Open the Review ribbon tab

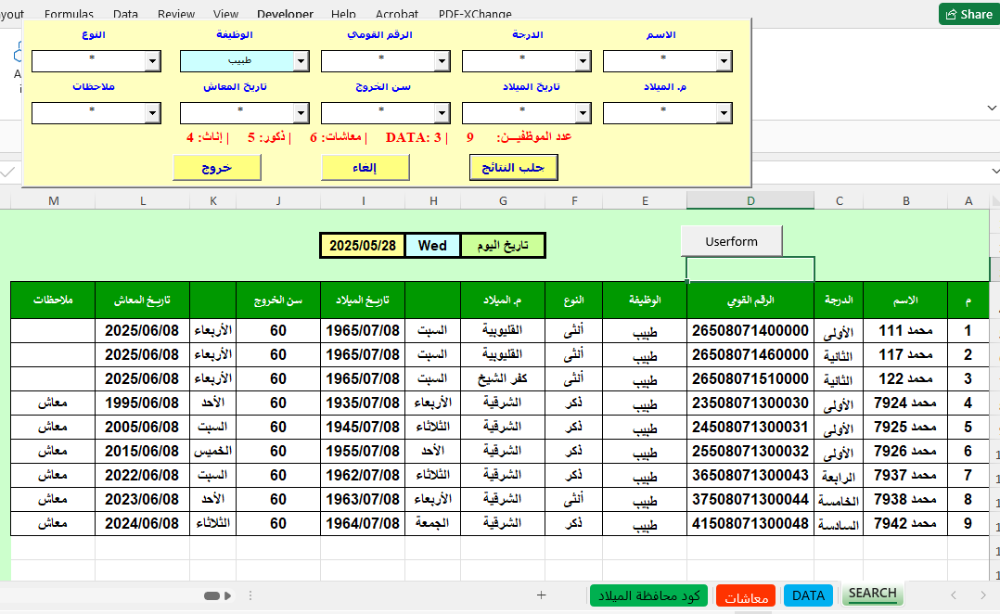coord(176,13)
